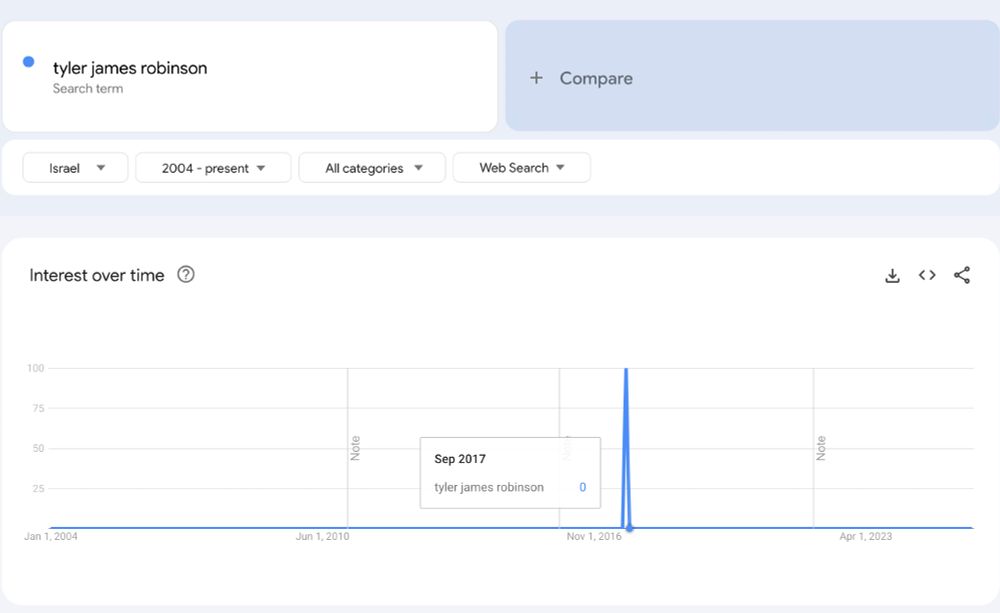Download the Interest over time data as CSV
1000x613 pixels.
tap(892, 275)
